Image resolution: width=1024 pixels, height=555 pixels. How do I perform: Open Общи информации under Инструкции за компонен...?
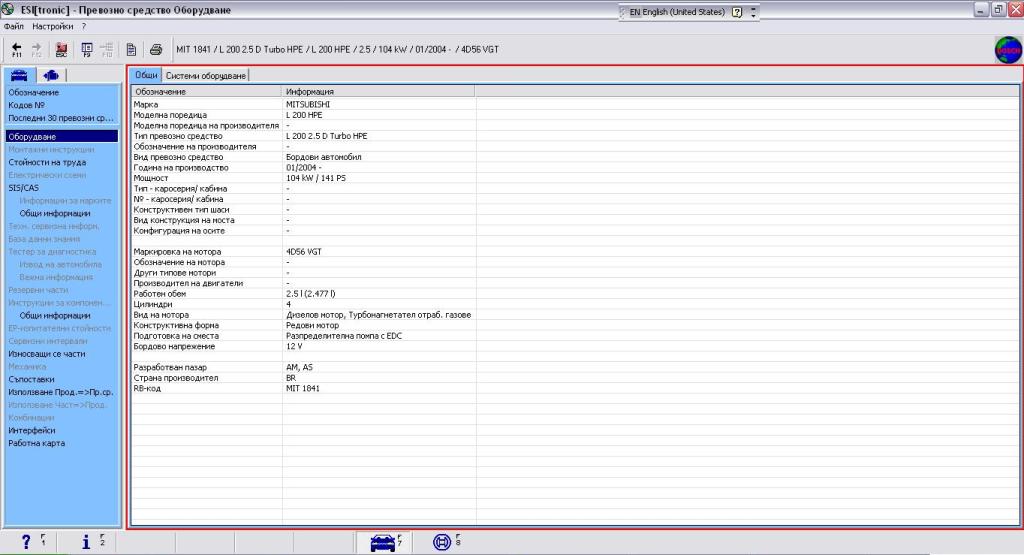(x=55, y=315)
